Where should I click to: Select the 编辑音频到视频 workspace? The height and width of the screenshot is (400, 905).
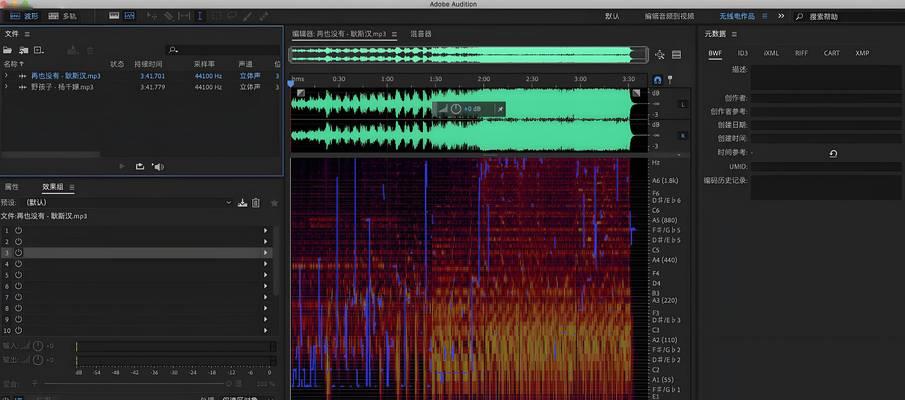coord(670,16)
